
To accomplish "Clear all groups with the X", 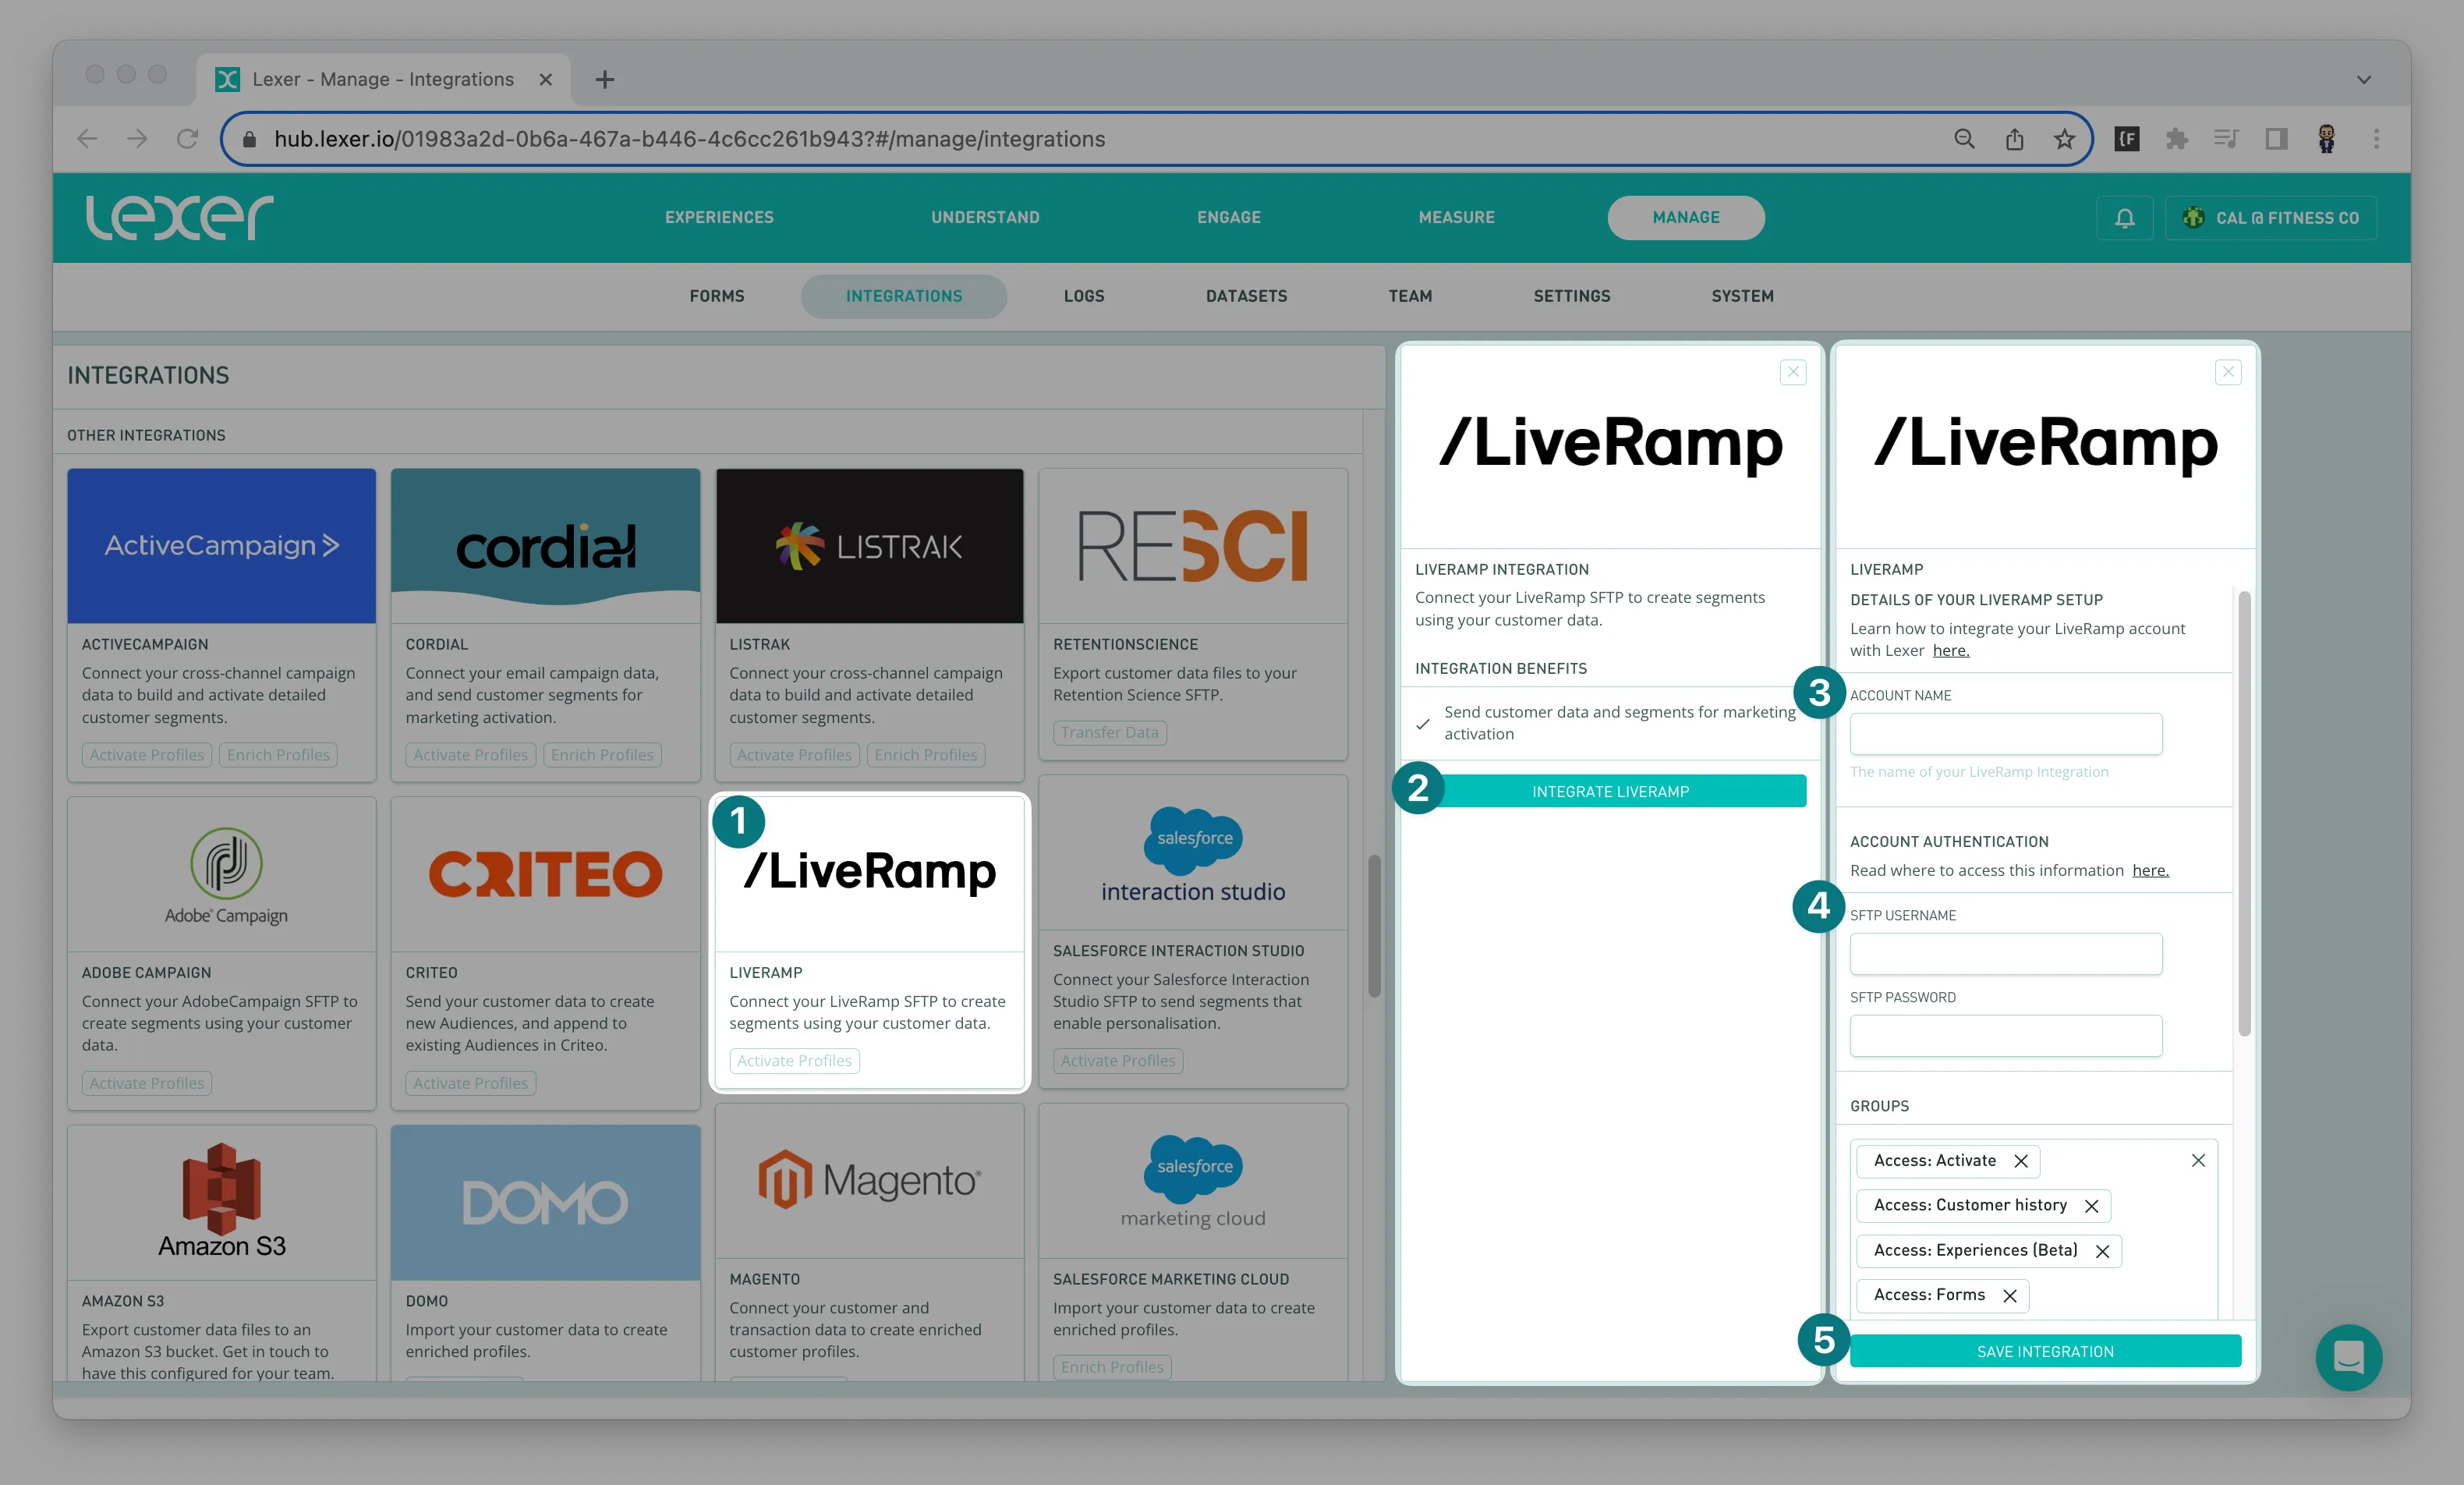I will tap(2198, 1160).
